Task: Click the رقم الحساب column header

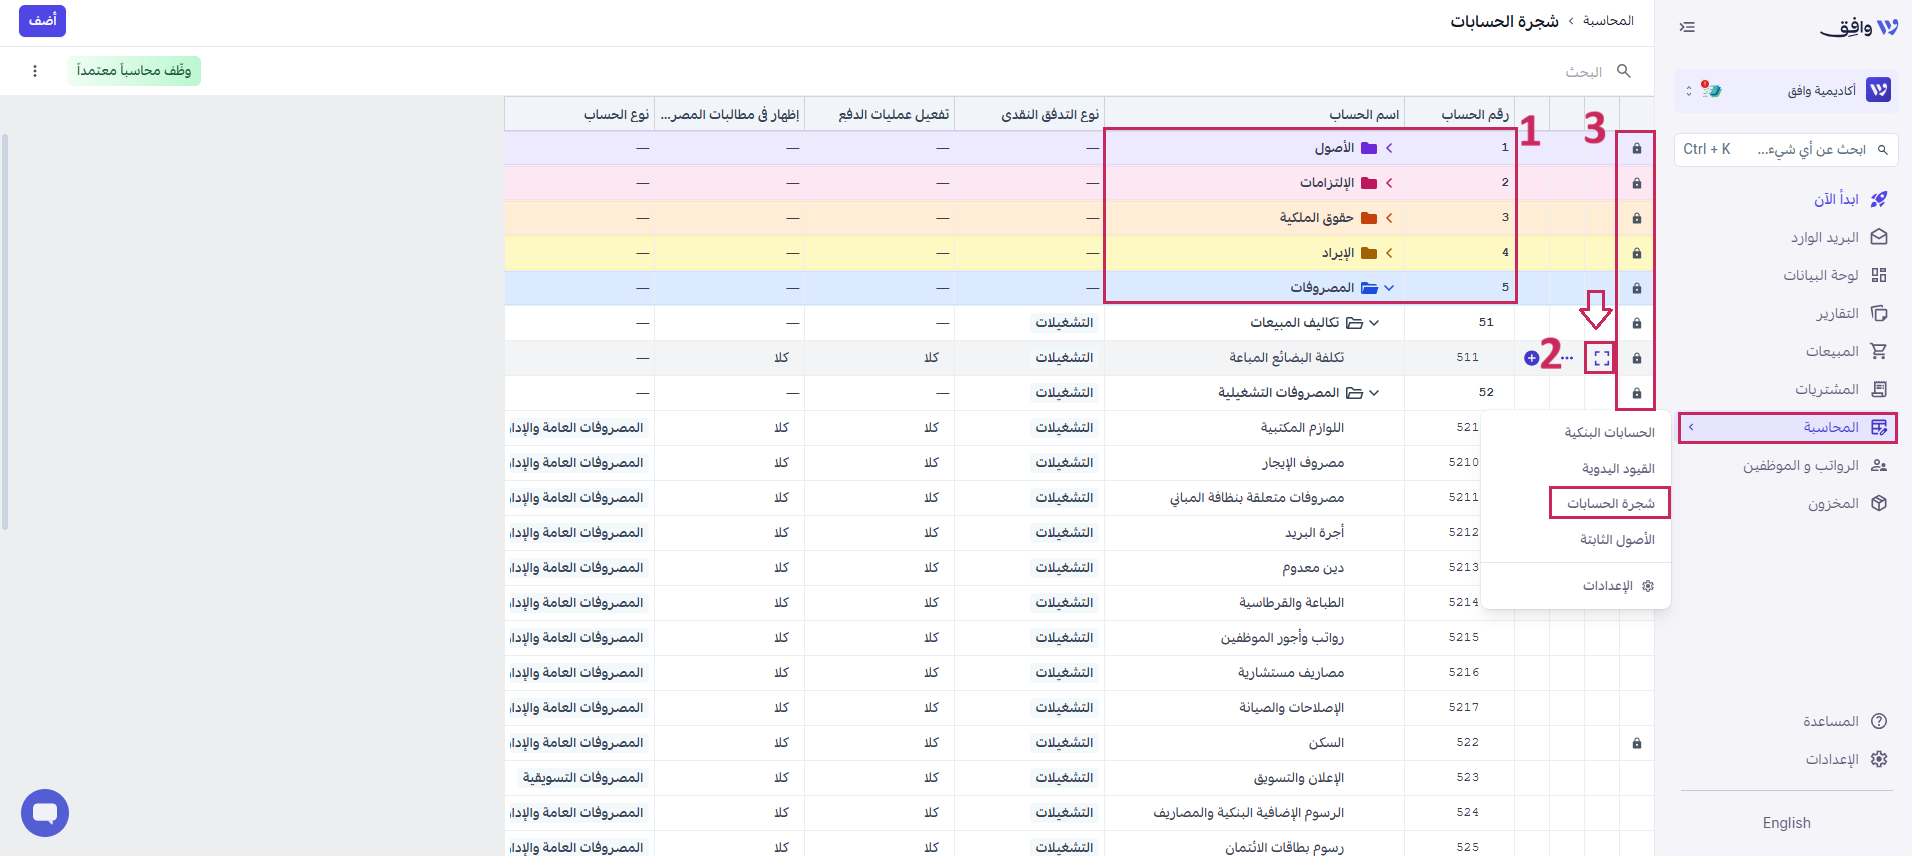Action: click(x=1457, y=114)
